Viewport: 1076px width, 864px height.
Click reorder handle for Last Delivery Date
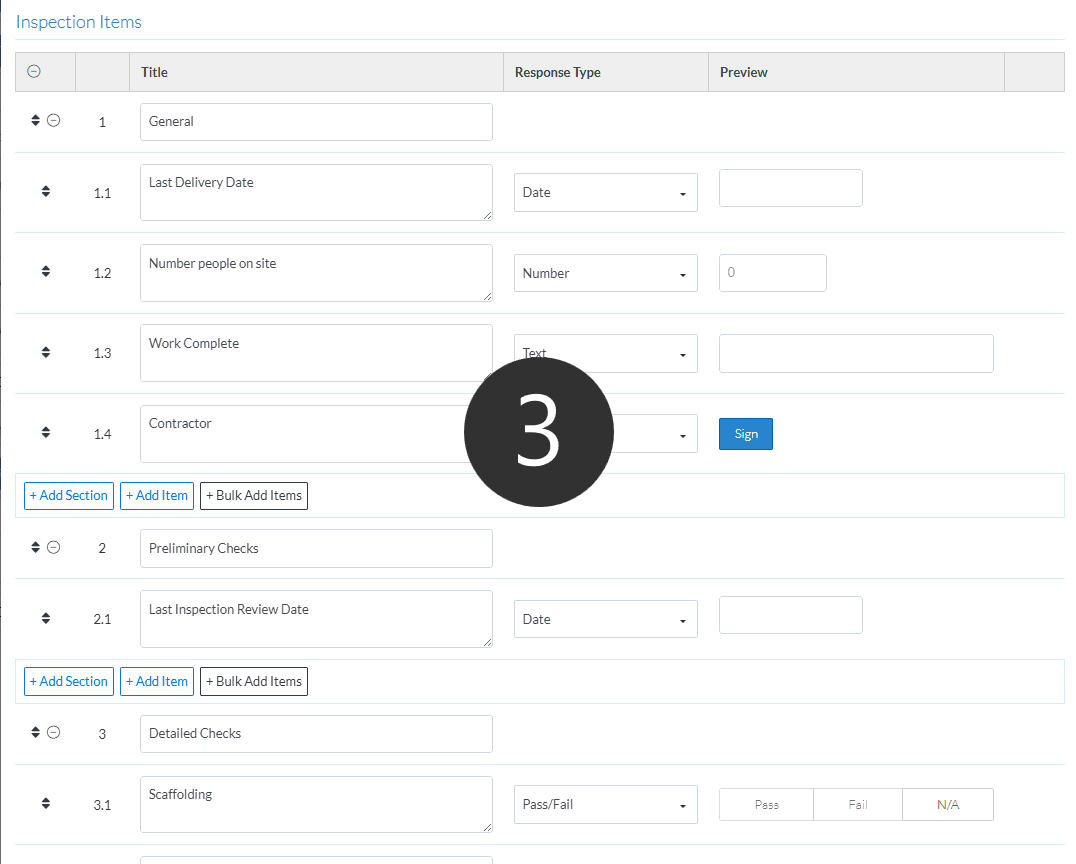pyautogui.click(x=45, y=192)
